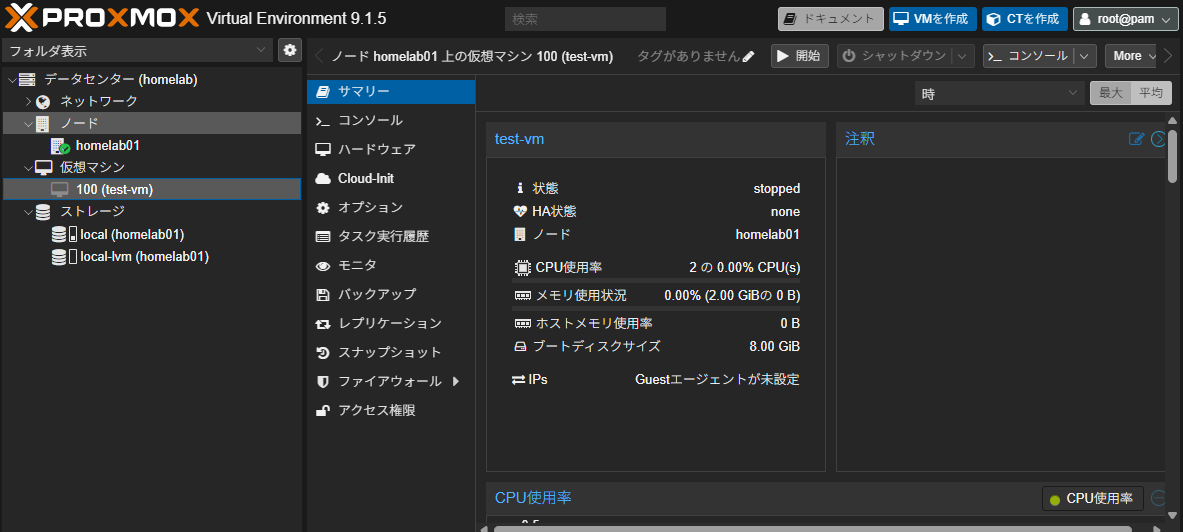Viewport: 1183px width, 532px height.
Task: Click the heartbeat icon beside HA状態
Action: [x=520, y=212]
